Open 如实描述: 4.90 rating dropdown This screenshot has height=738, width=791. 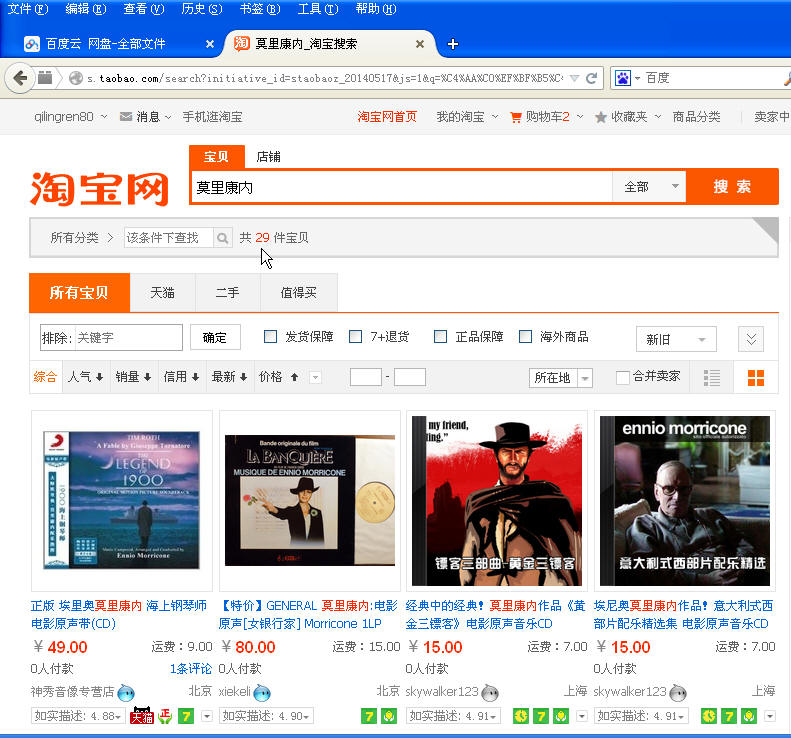pyautogui.click(x=266, y=716)
